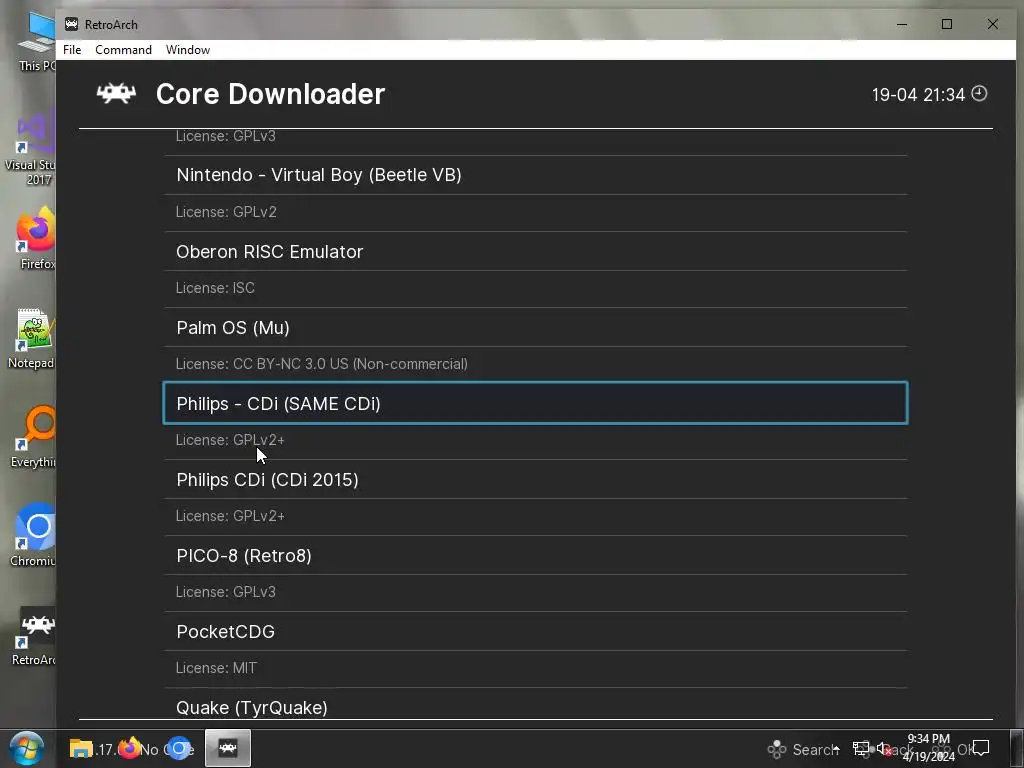Maximize the RetroArch window
This screenshot has width=1024, height=768.
[947, 24]
